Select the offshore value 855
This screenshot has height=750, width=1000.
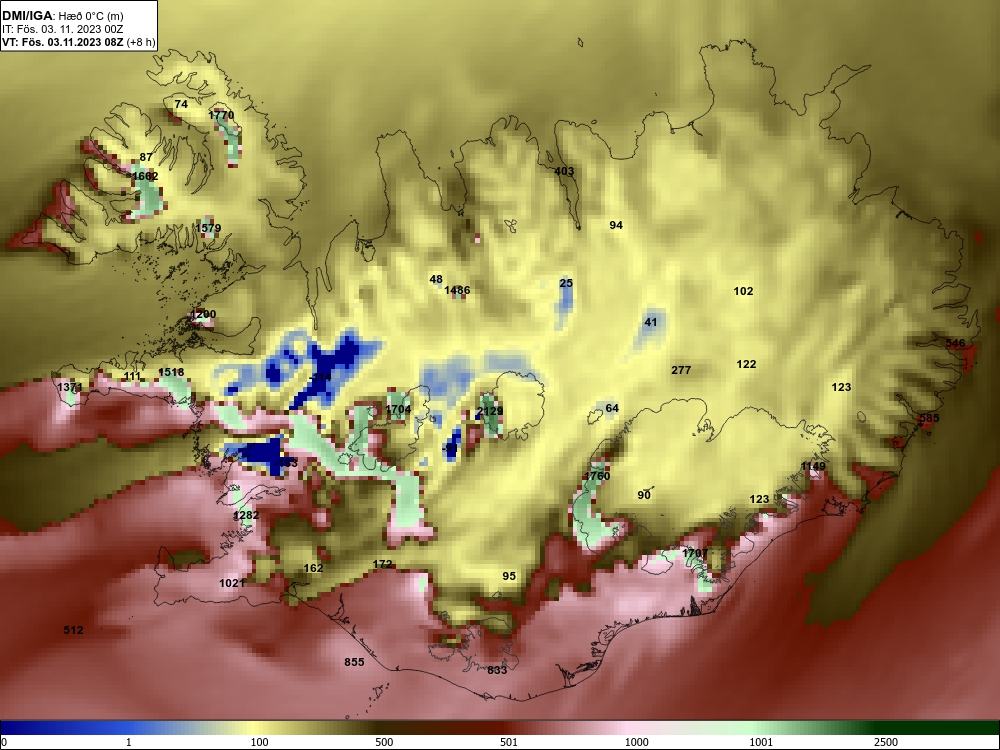[355, 662]
